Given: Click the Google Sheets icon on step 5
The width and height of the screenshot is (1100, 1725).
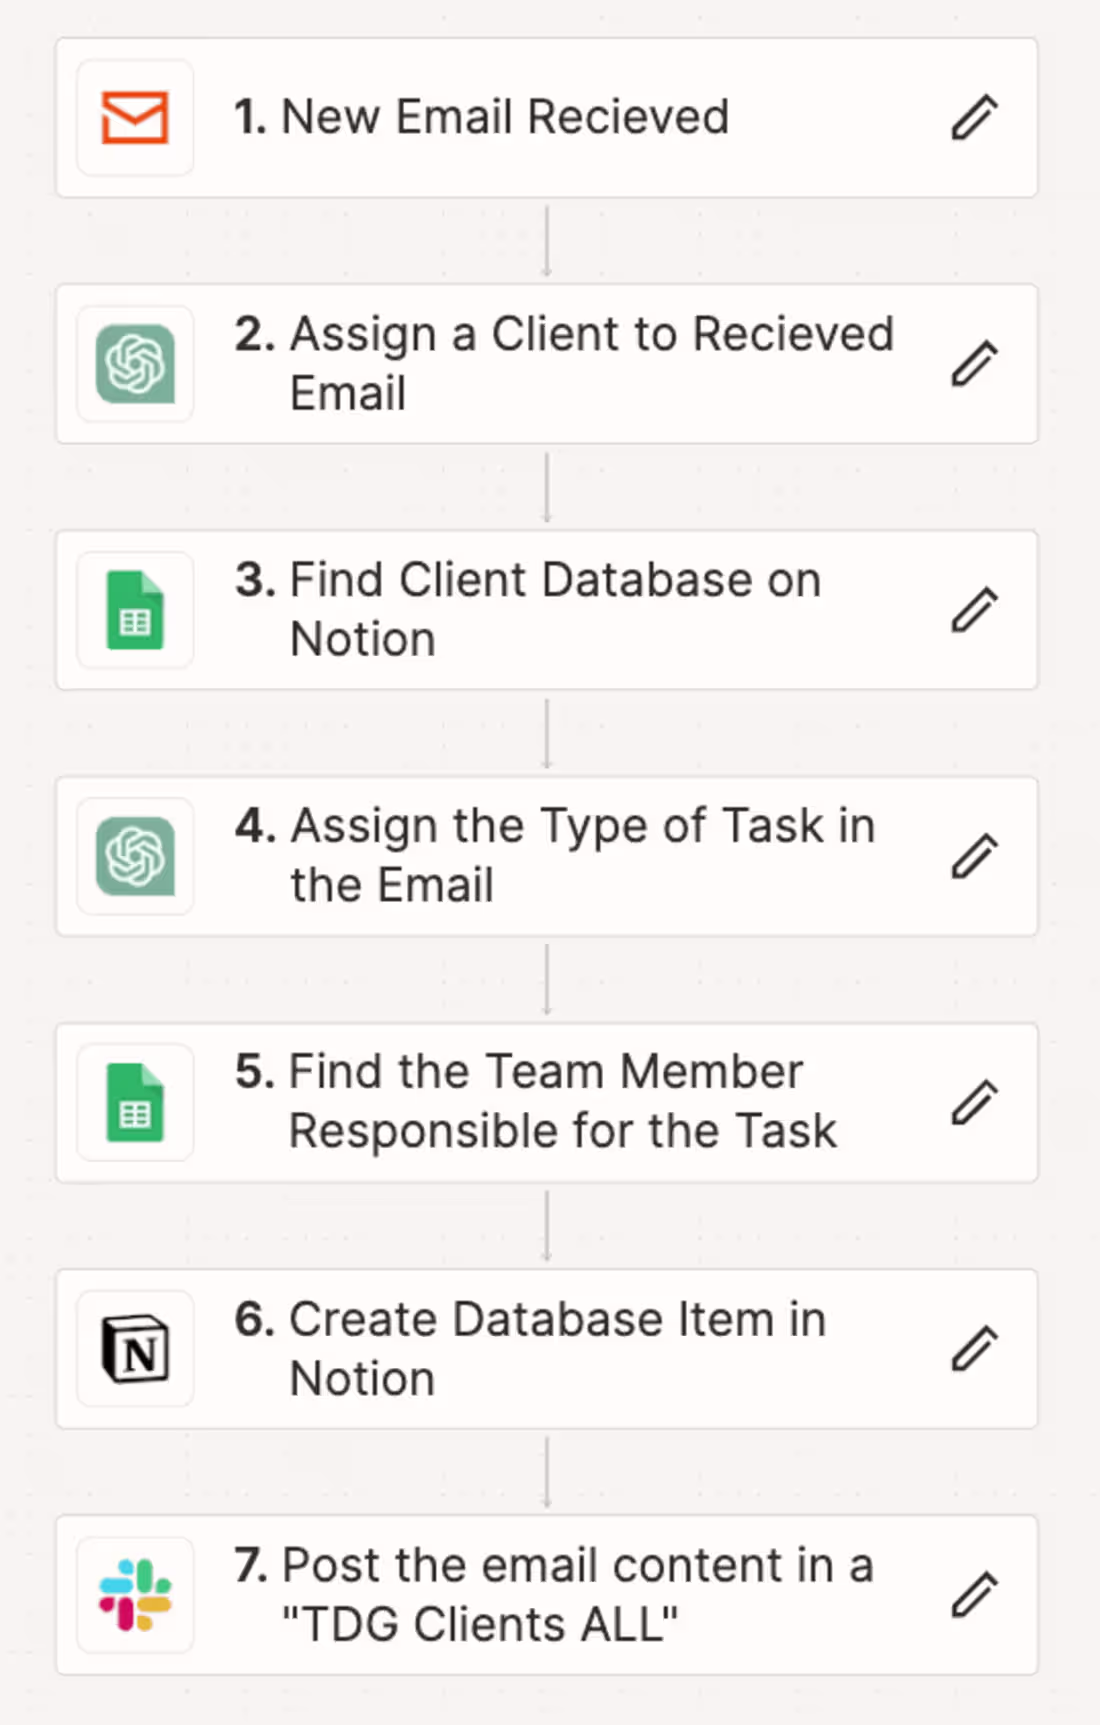Looking at the screenshot, I should tap(135, 1101).
